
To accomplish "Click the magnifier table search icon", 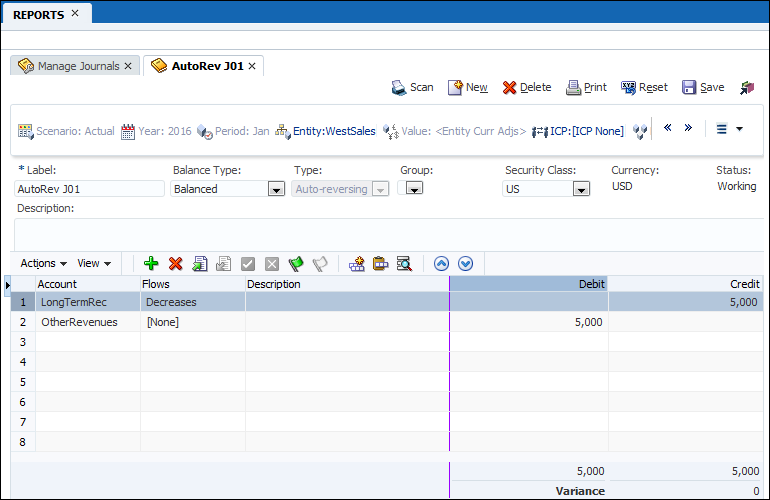I will point(404,264).
